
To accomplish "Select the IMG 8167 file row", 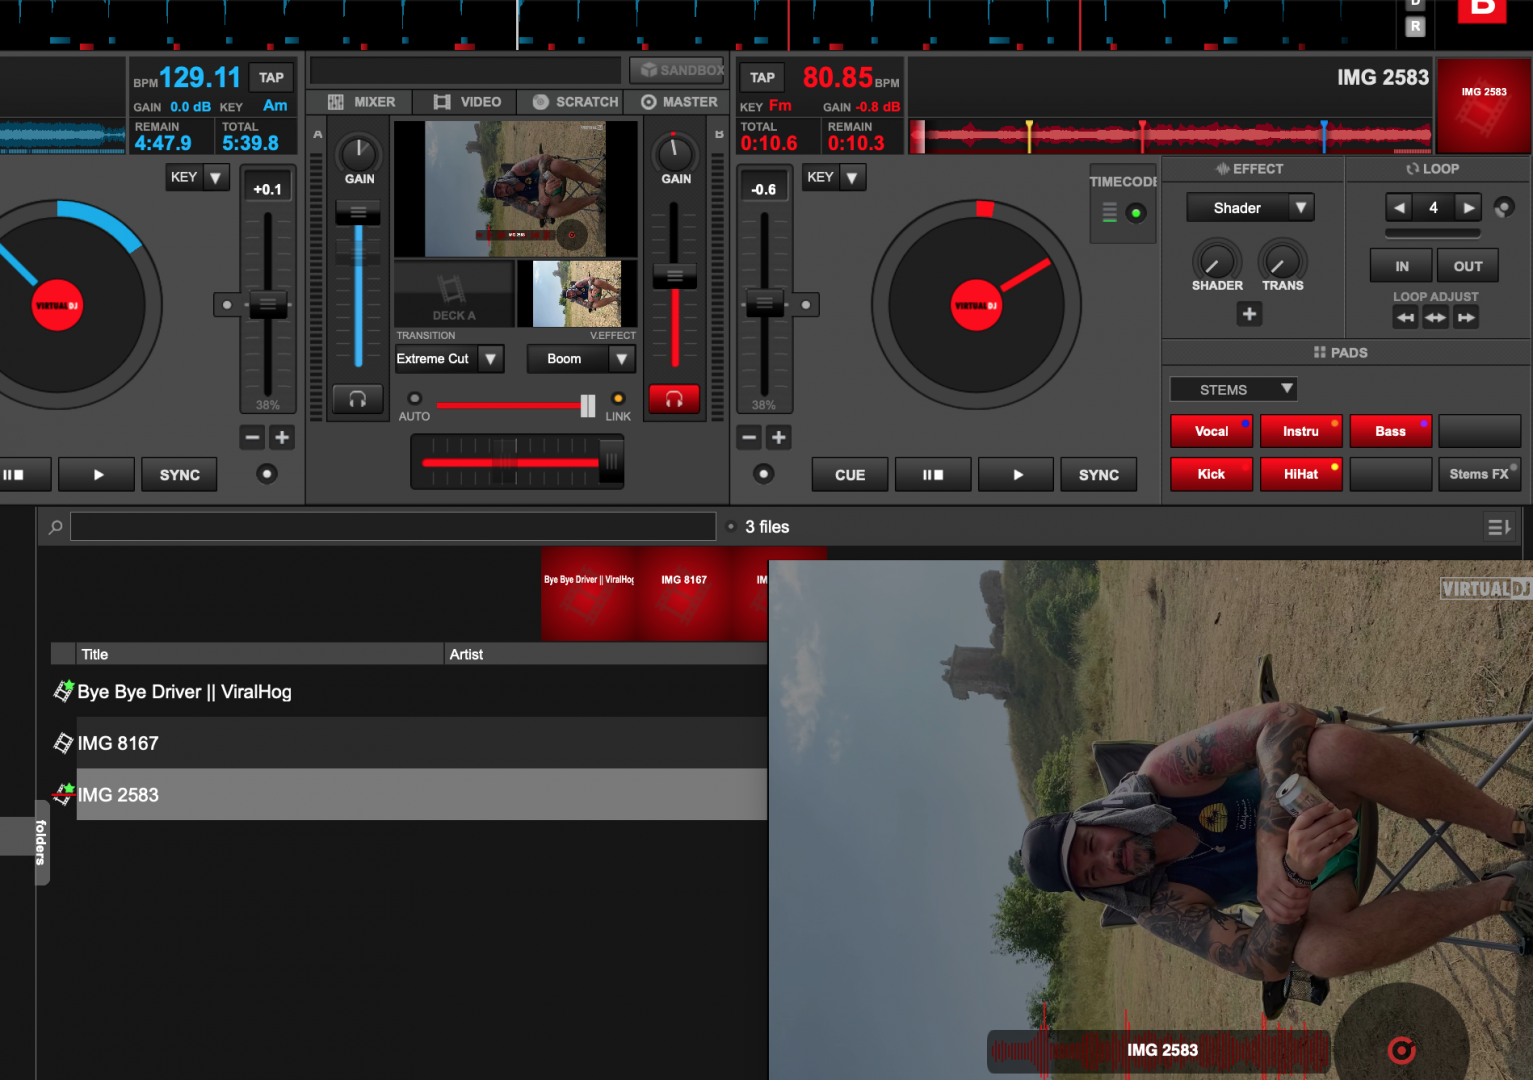I will (x=410, y=743).
